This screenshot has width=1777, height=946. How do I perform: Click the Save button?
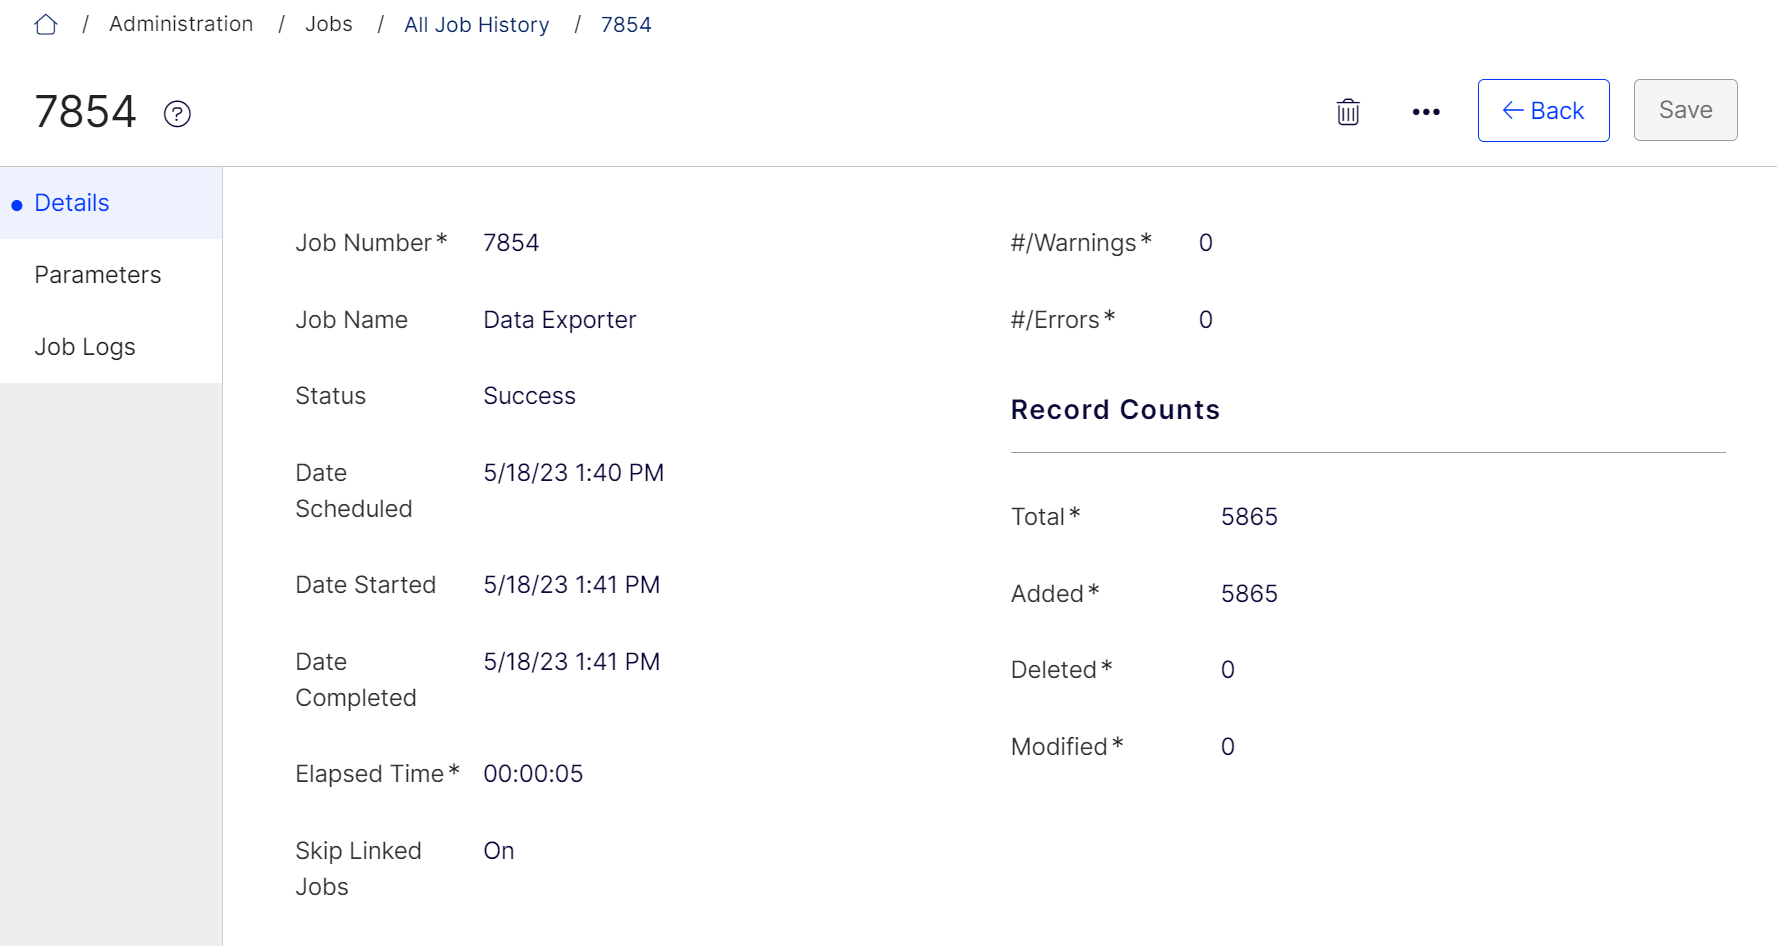(x=1685, y=110)
